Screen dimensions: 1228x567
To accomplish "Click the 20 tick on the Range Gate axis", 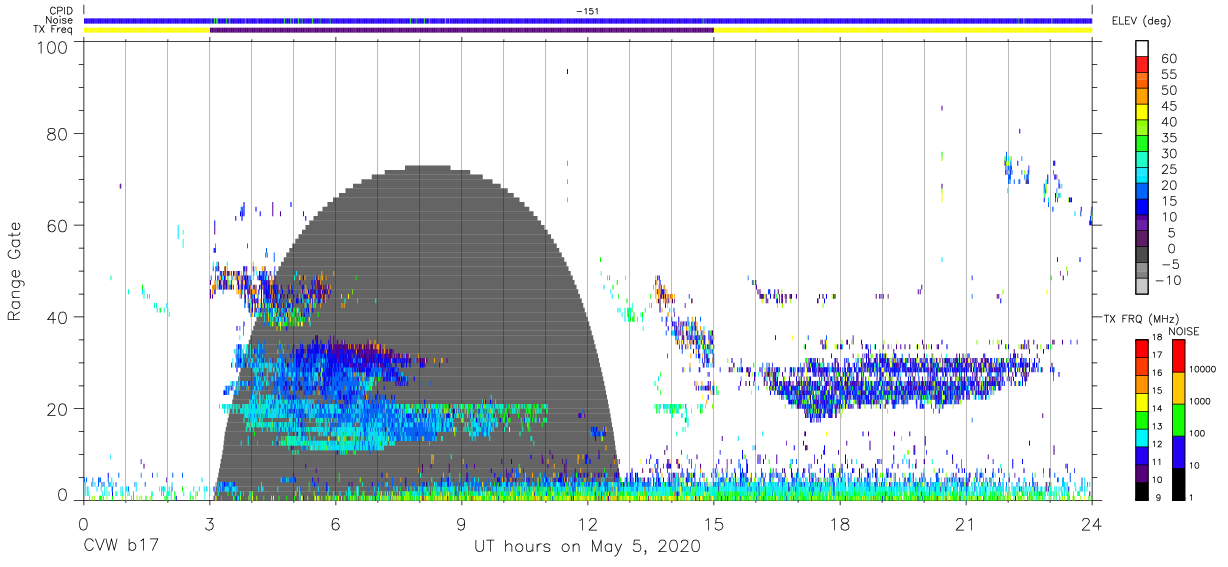I will coord(59,409).
